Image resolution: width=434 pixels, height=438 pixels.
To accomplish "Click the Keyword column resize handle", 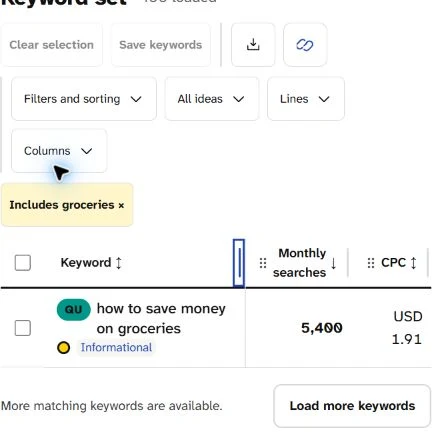I will tap(239, 263).
